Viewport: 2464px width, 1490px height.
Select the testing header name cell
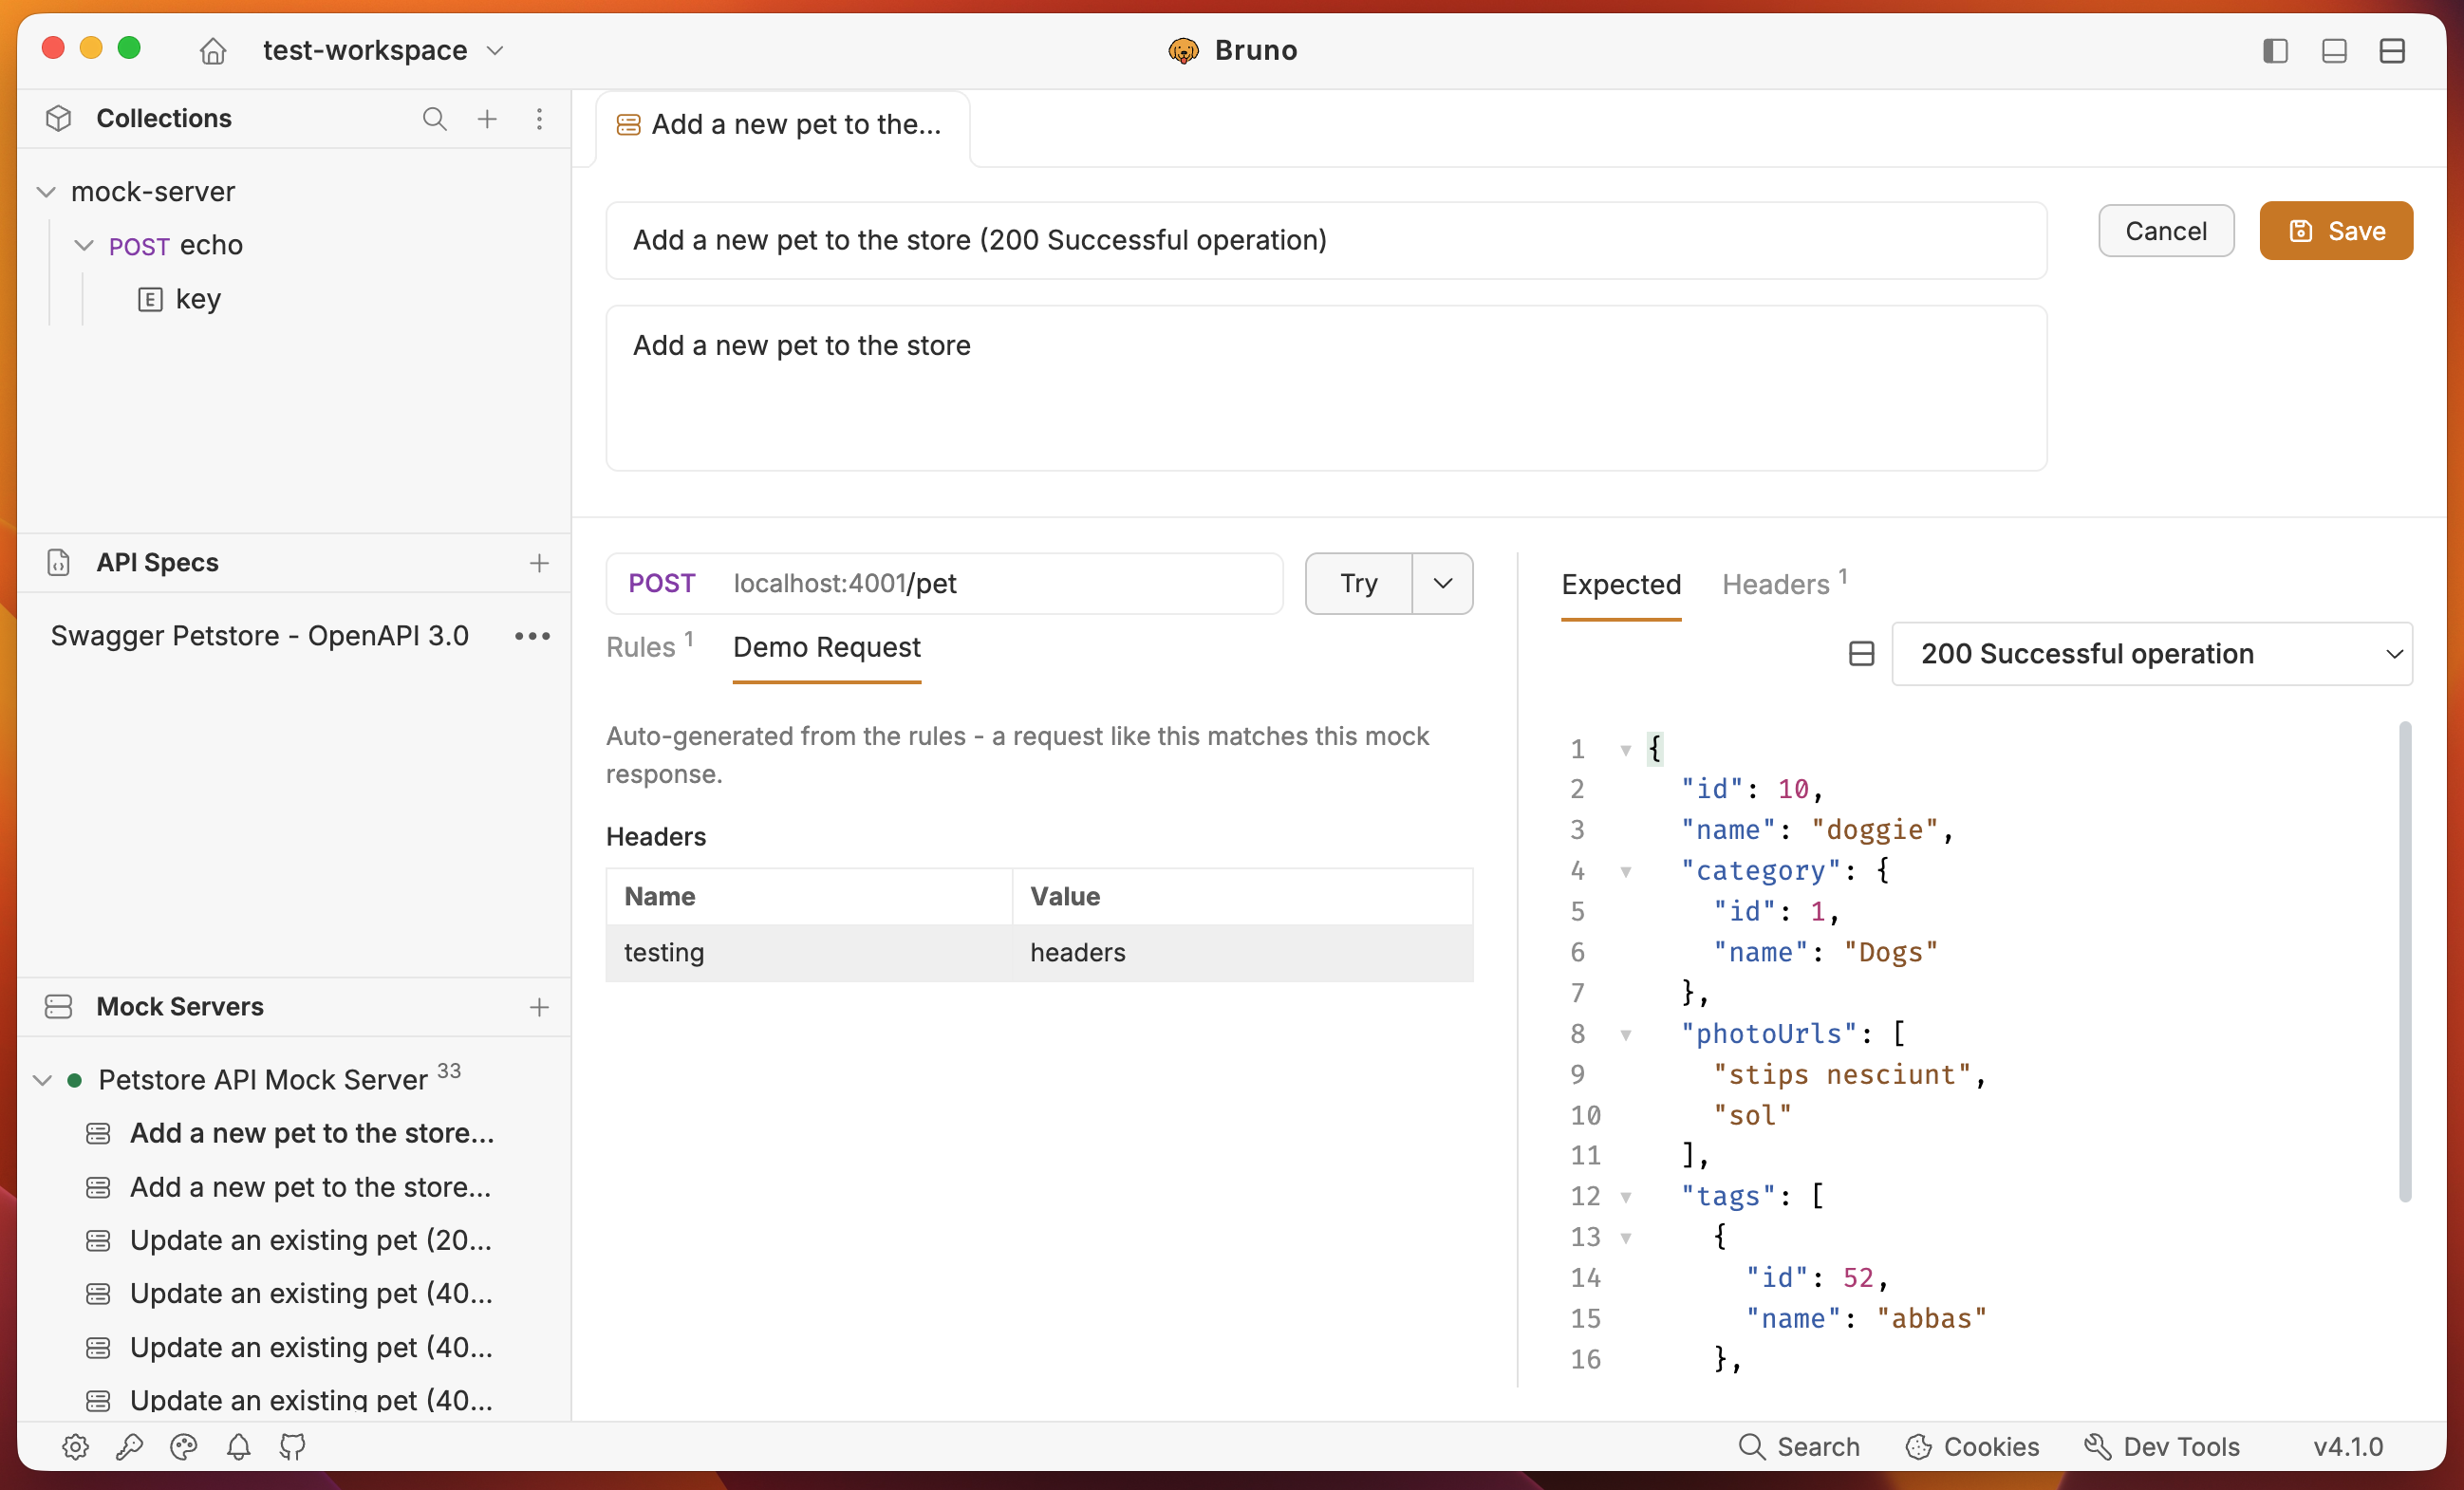click(809, 953)
